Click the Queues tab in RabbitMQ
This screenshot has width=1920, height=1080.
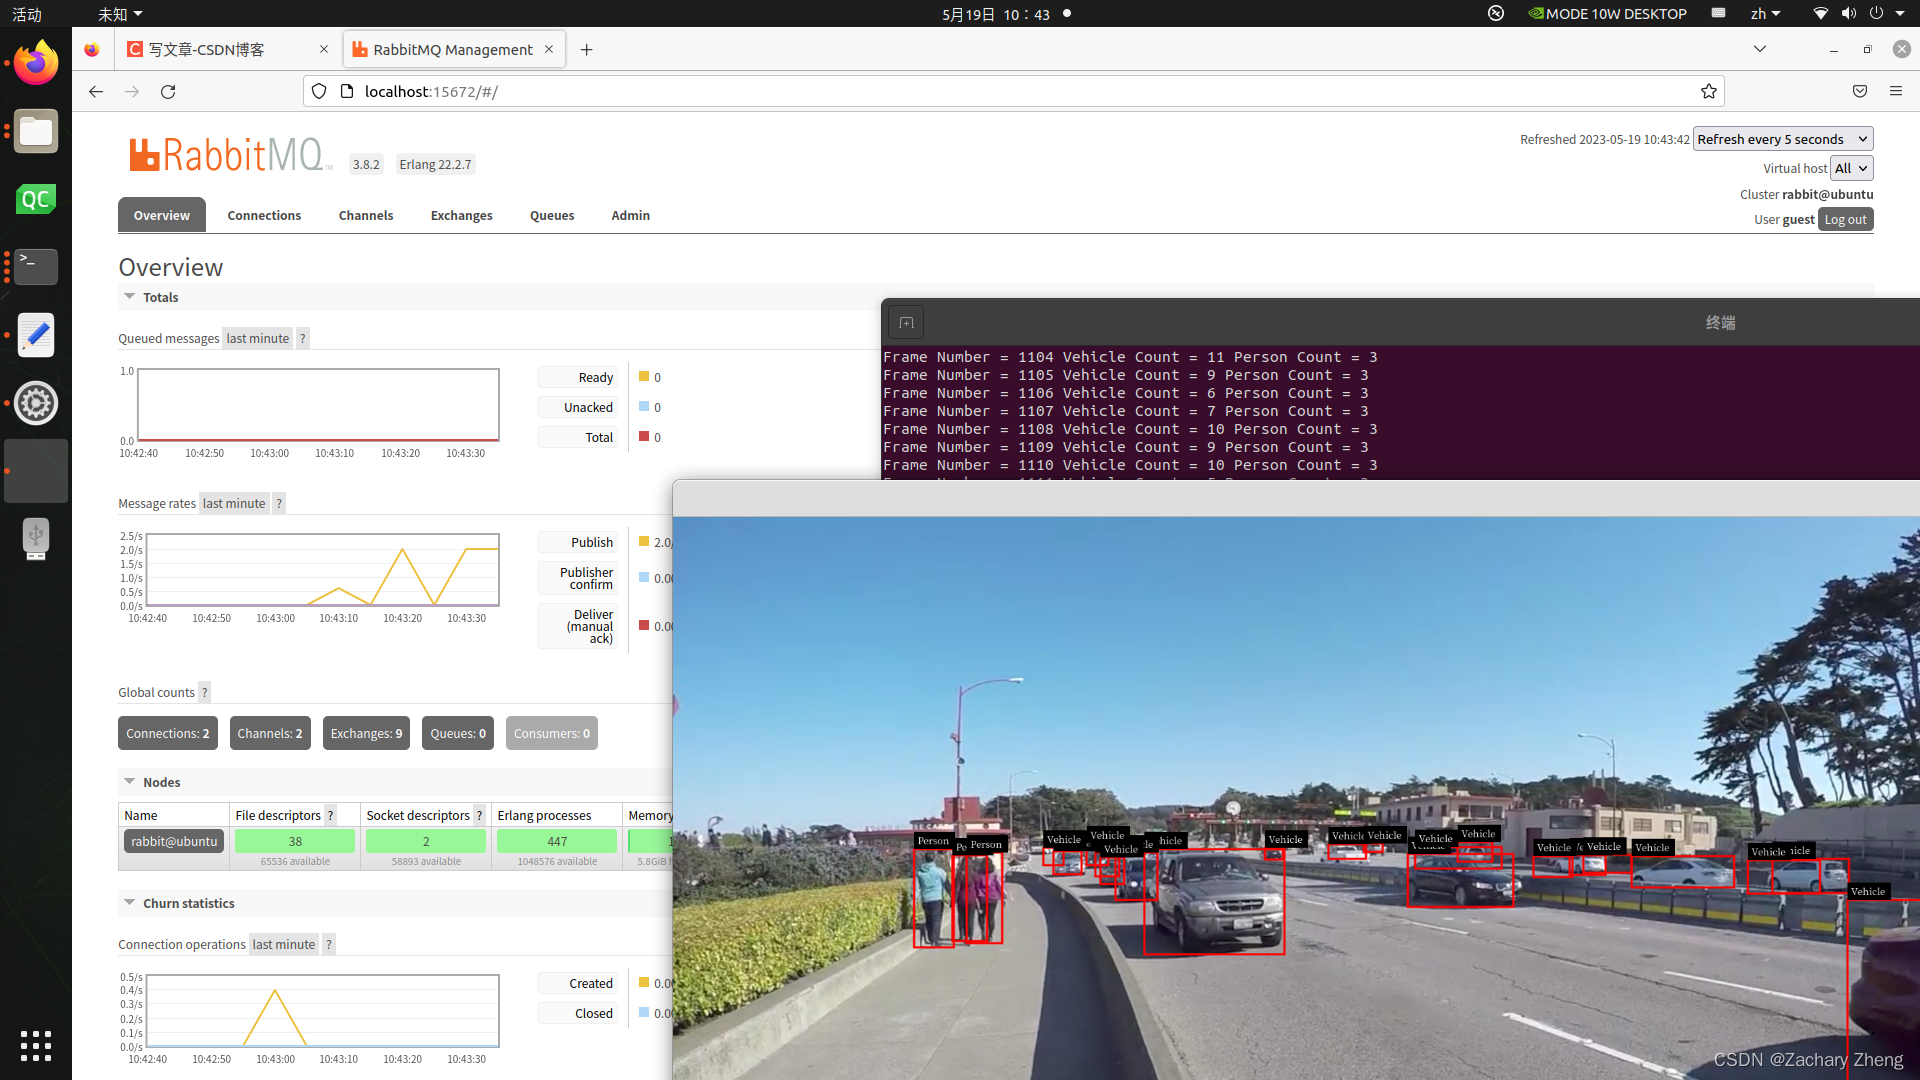(x=551, y=215)
